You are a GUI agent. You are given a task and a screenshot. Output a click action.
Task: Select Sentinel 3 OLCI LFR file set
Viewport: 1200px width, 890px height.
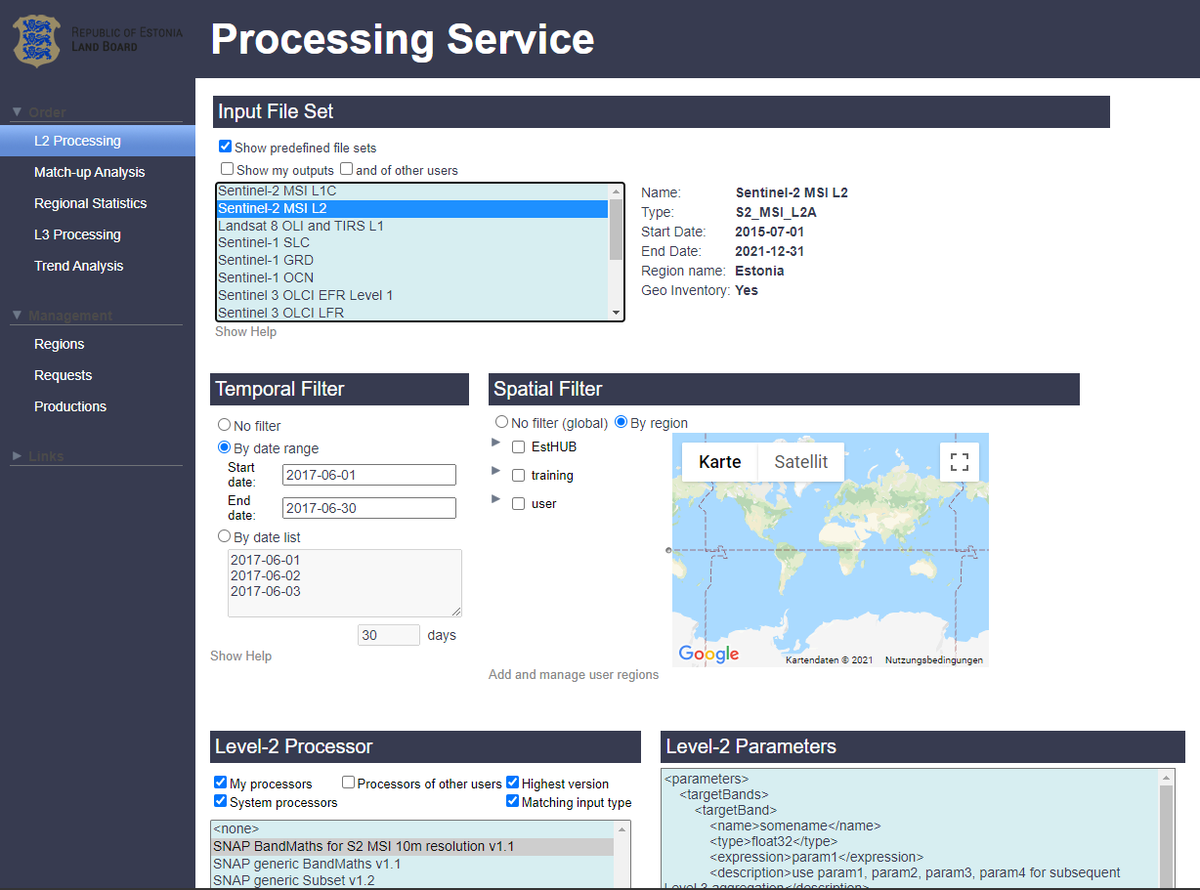(x=413, y=312)
